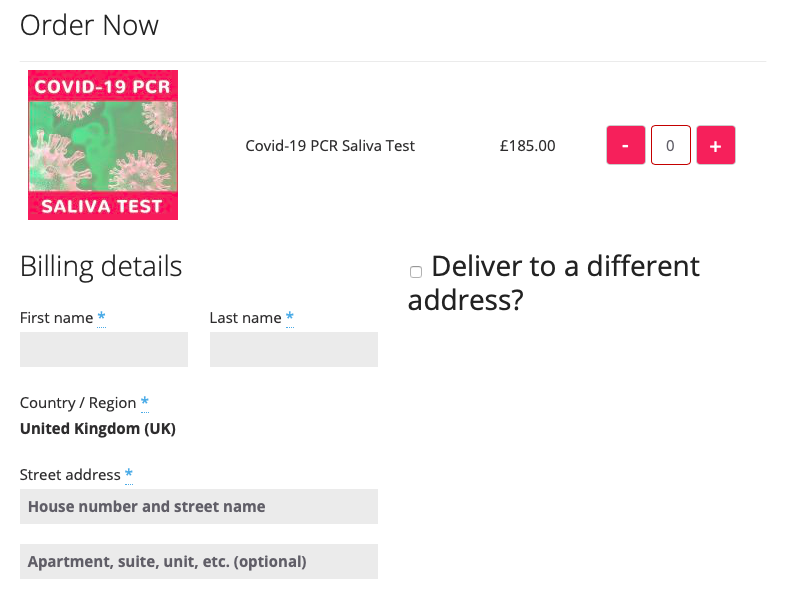Select the Apartment, suite, unit optional field
Viewport: 785px width, 599px height.
198,561
